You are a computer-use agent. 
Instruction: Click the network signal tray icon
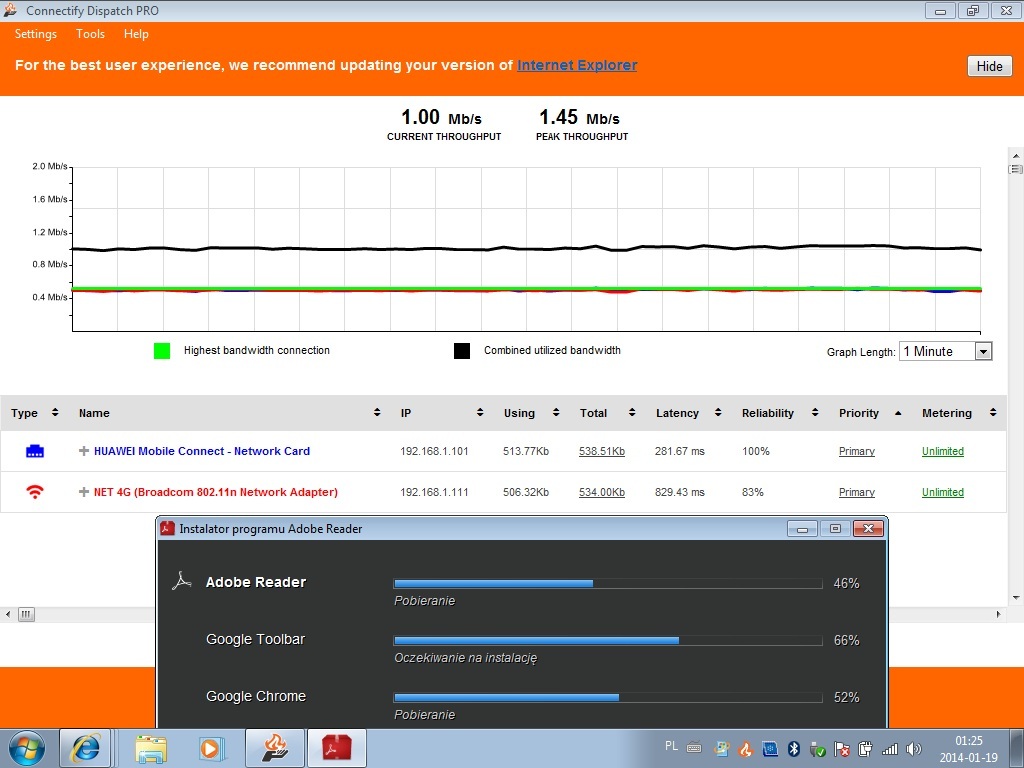[889, 749]
